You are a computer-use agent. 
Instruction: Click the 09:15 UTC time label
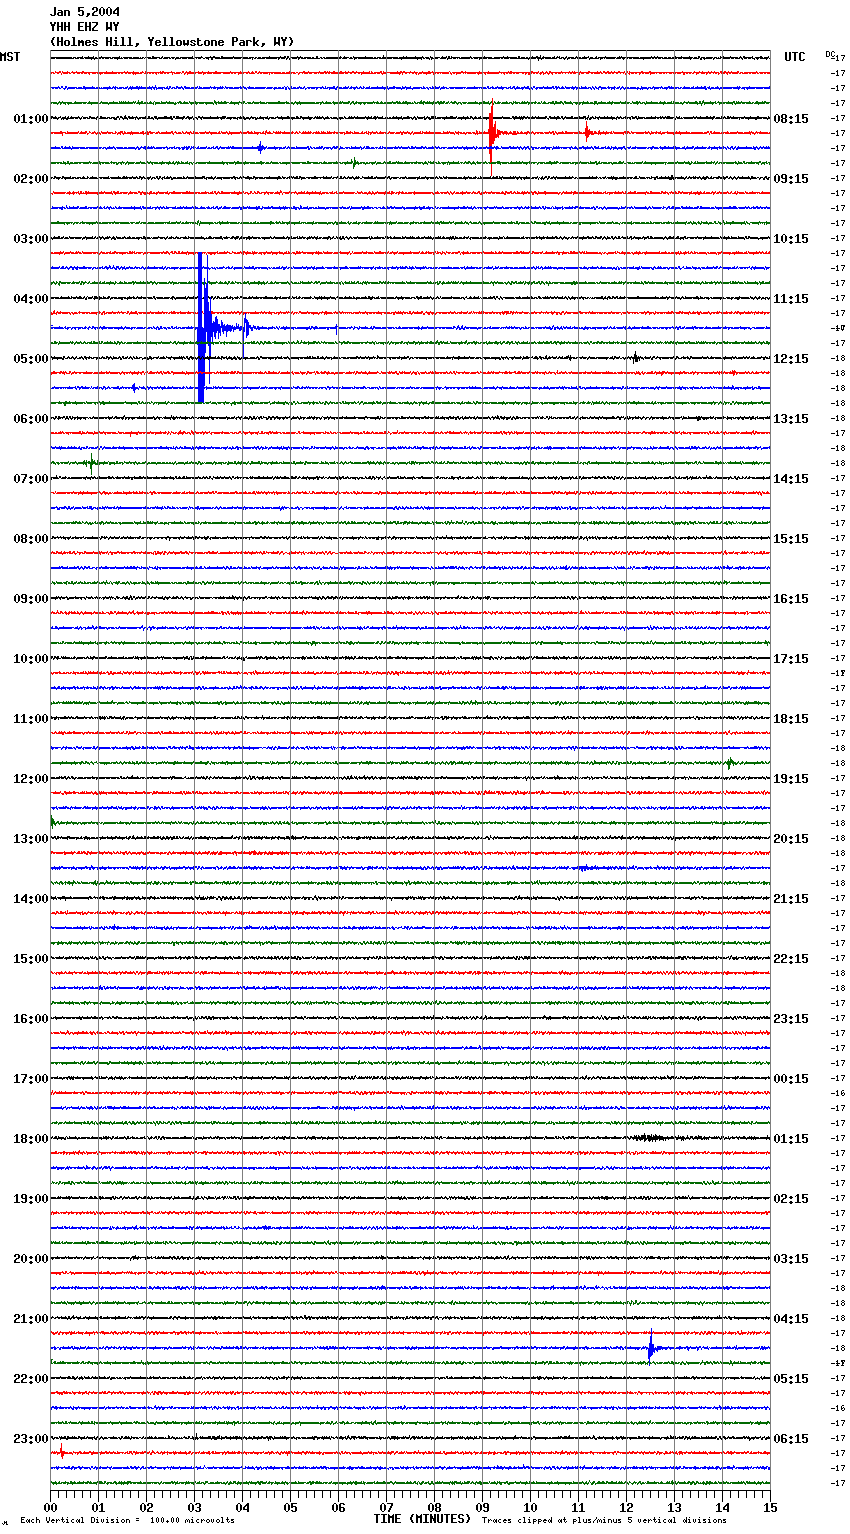click(x=791, y=179)
